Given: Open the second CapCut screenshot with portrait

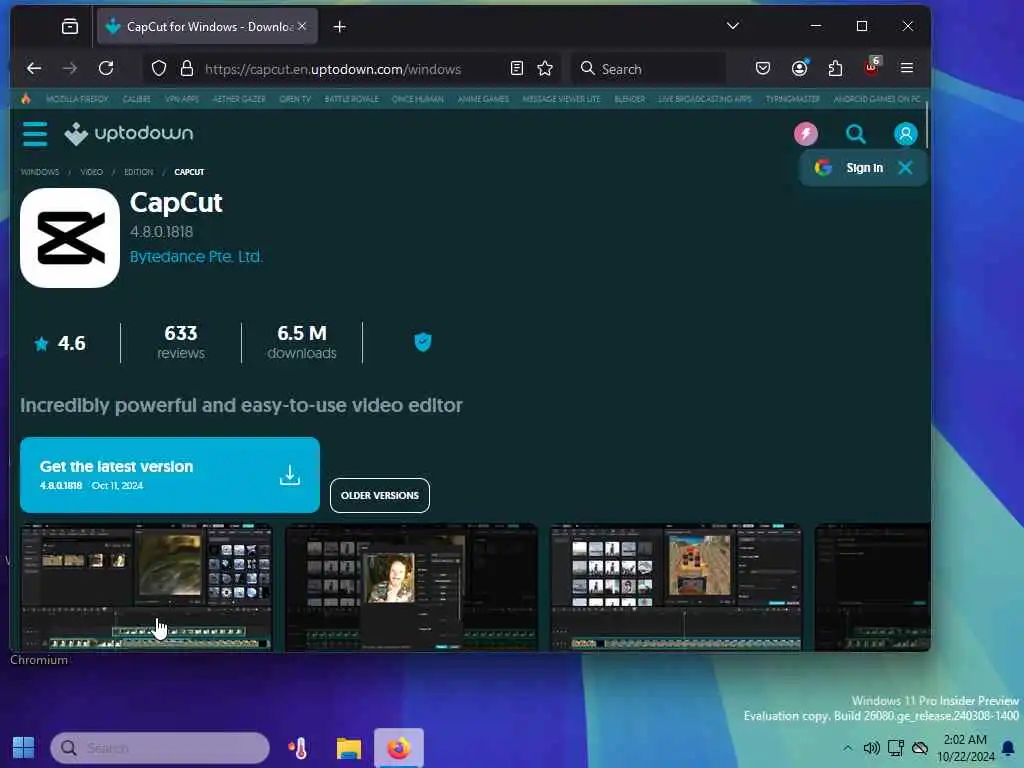Looking at the screenshot, I should point(411,587).
